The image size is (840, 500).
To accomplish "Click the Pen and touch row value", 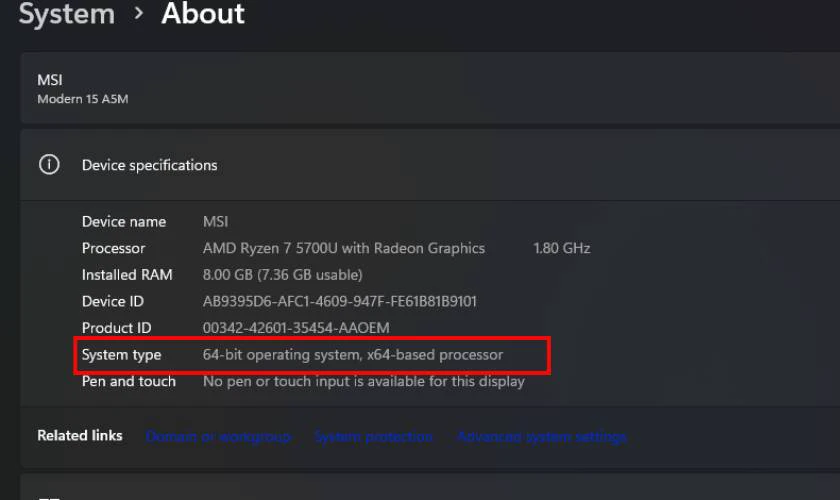I will point(364,382).
